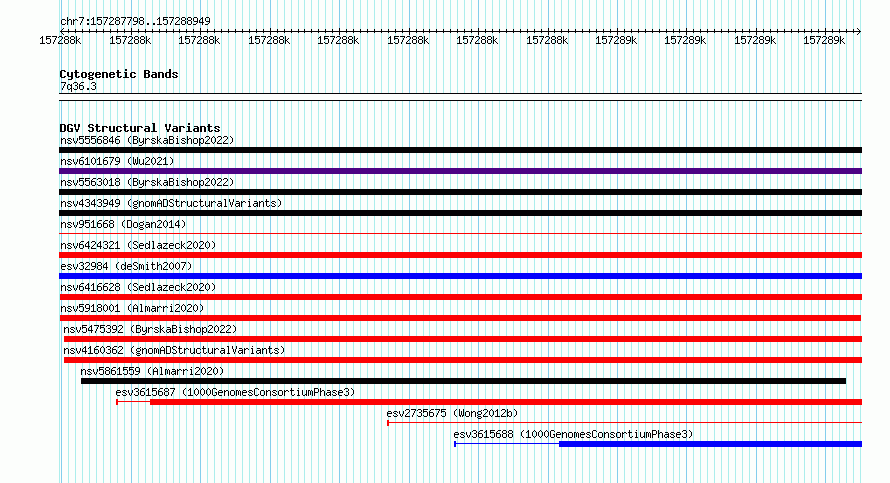Click the thin blue start segment of esv3615688
Screen dimensions: 890x483
506,444
